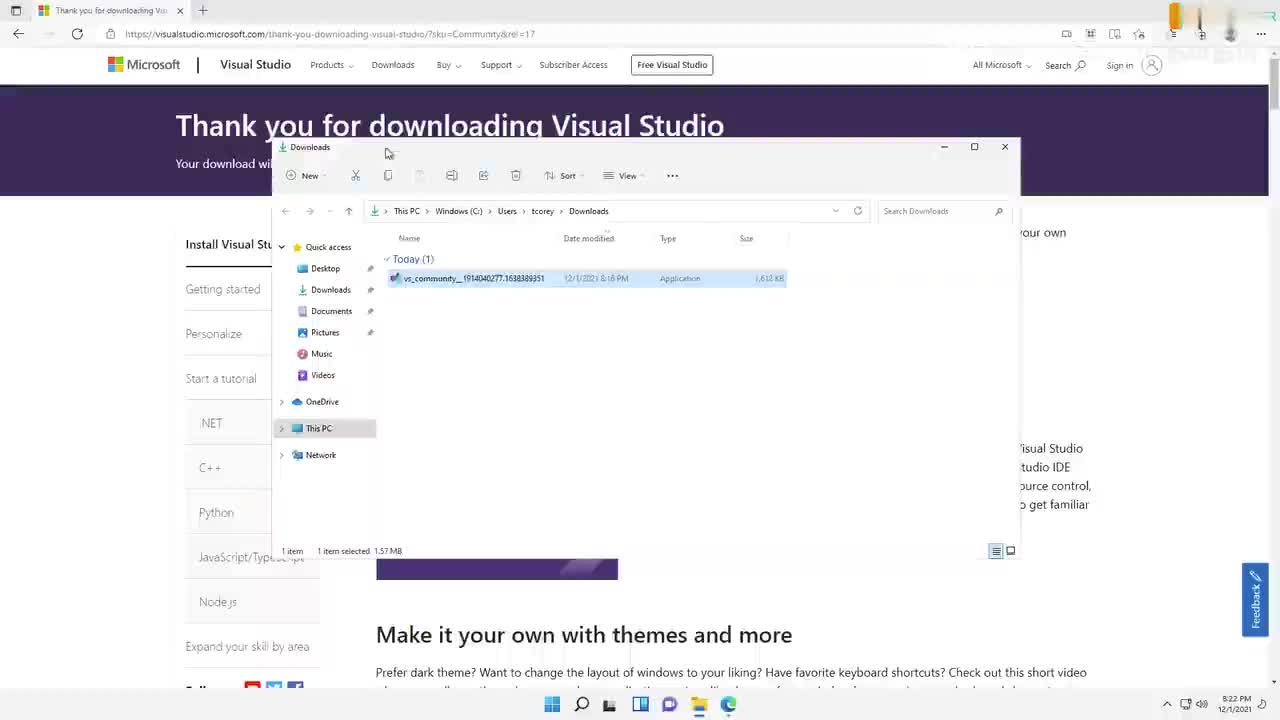The height and width of the screenshot is (720, 1280).
Task: Click the Microsoft logo on the page
Action: coord(144,65)
